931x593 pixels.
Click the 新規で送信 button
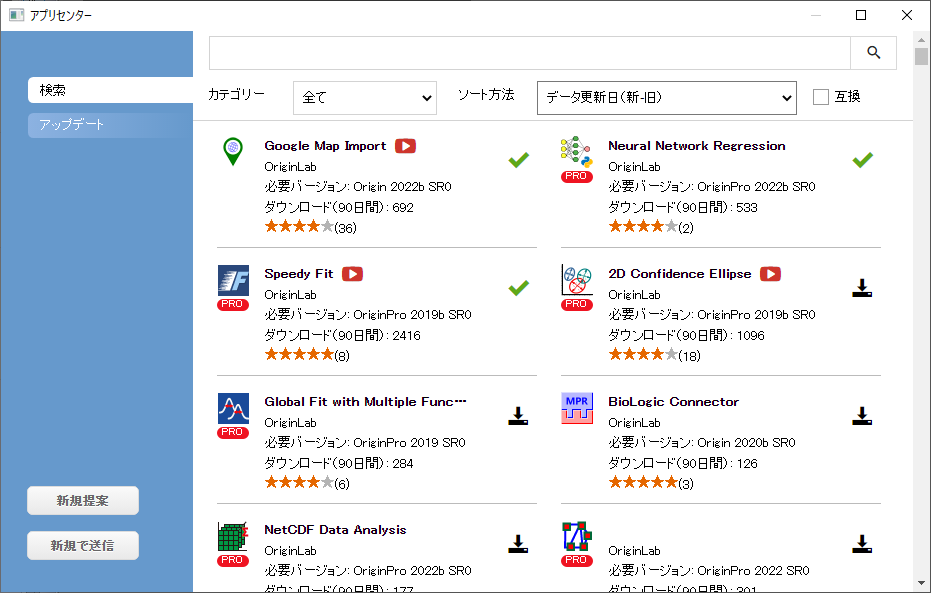(x=83, y=546)
